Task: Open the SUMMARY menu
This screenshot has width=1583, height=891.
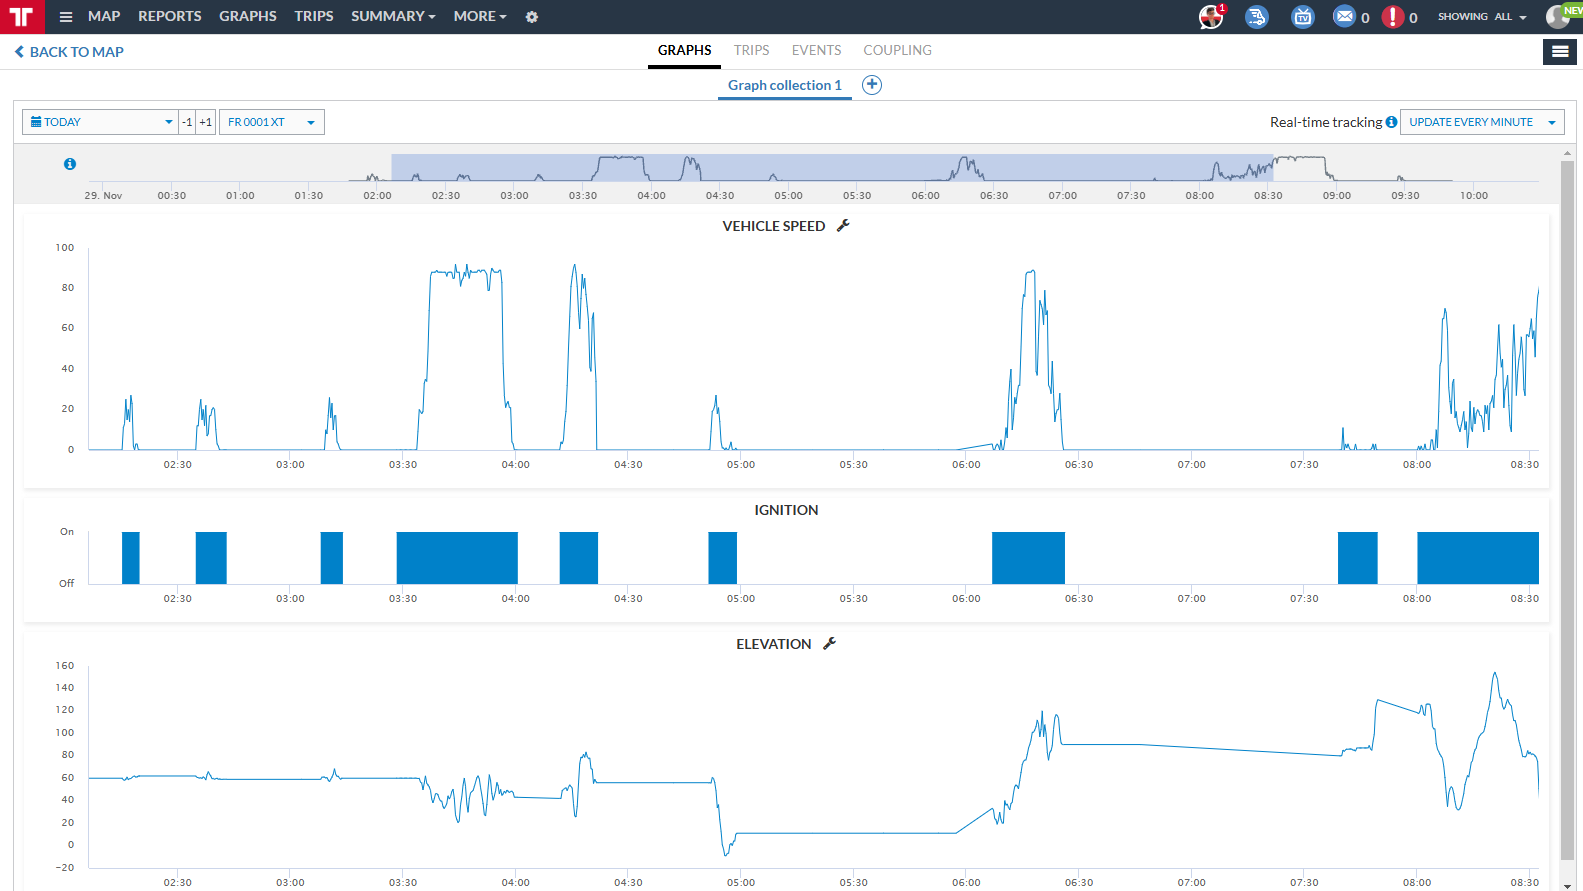Action: pyautogui.click(x=393, y=17)
